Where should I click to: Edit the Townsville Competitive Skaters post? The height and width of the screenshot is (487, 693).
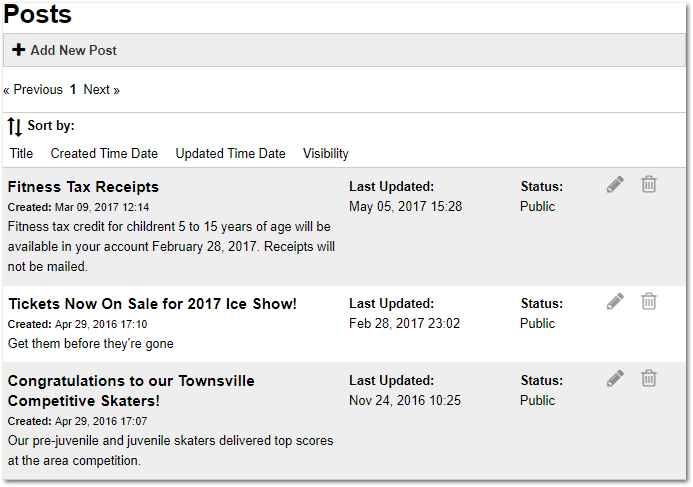(615, 378)
